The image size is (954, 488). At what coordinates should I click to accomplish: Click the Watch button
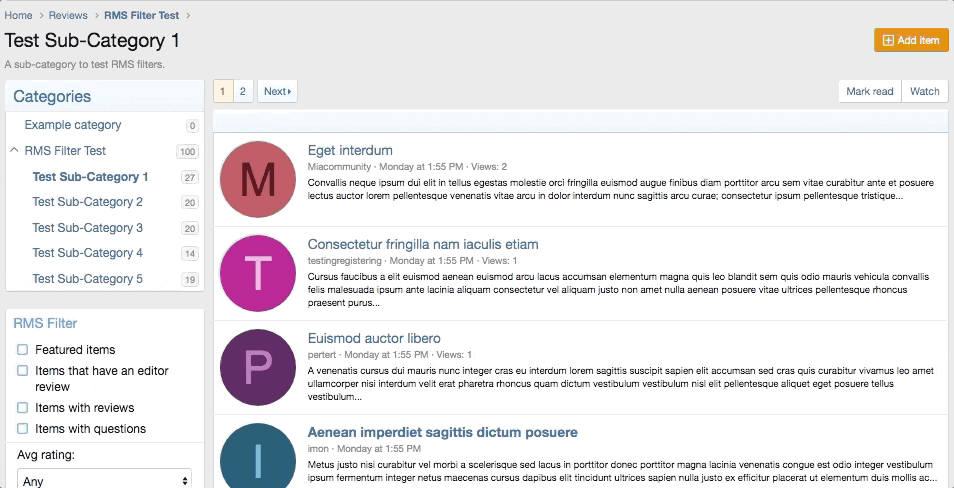(924, 92)
